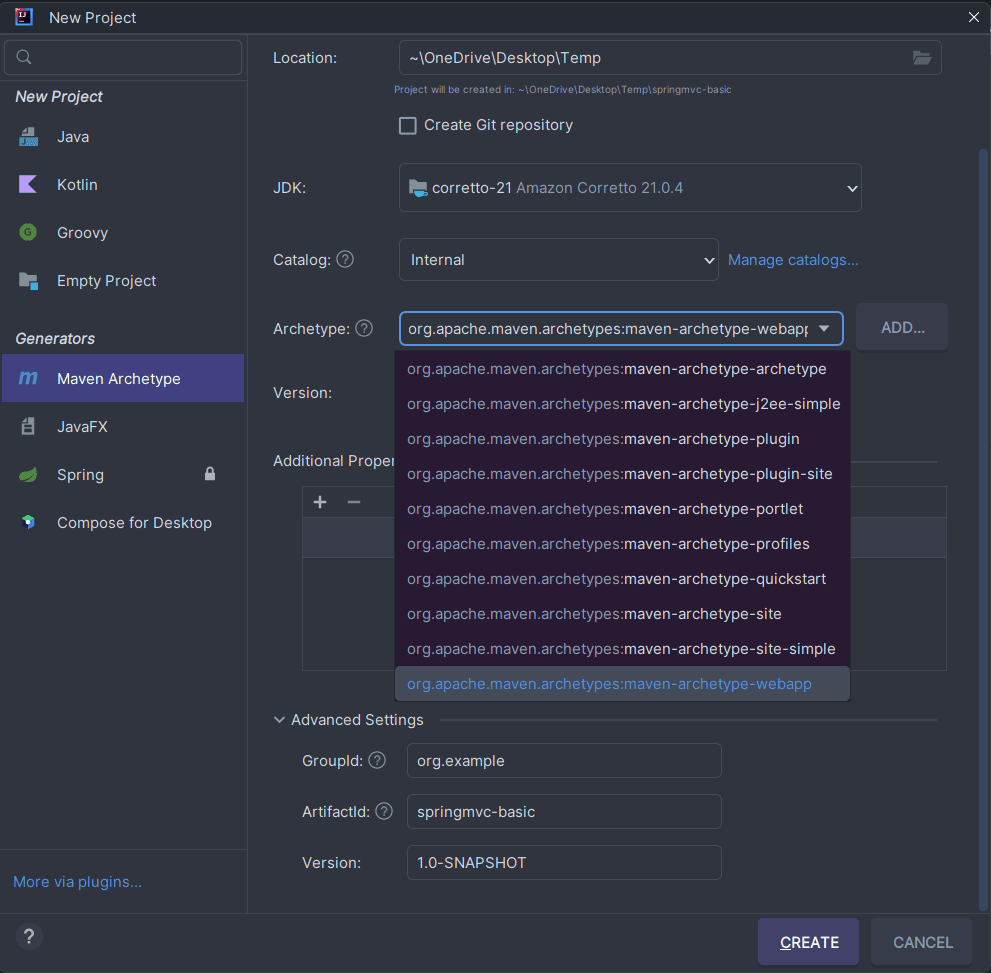Browse Location with the folder icon

(x=921, y=57)
